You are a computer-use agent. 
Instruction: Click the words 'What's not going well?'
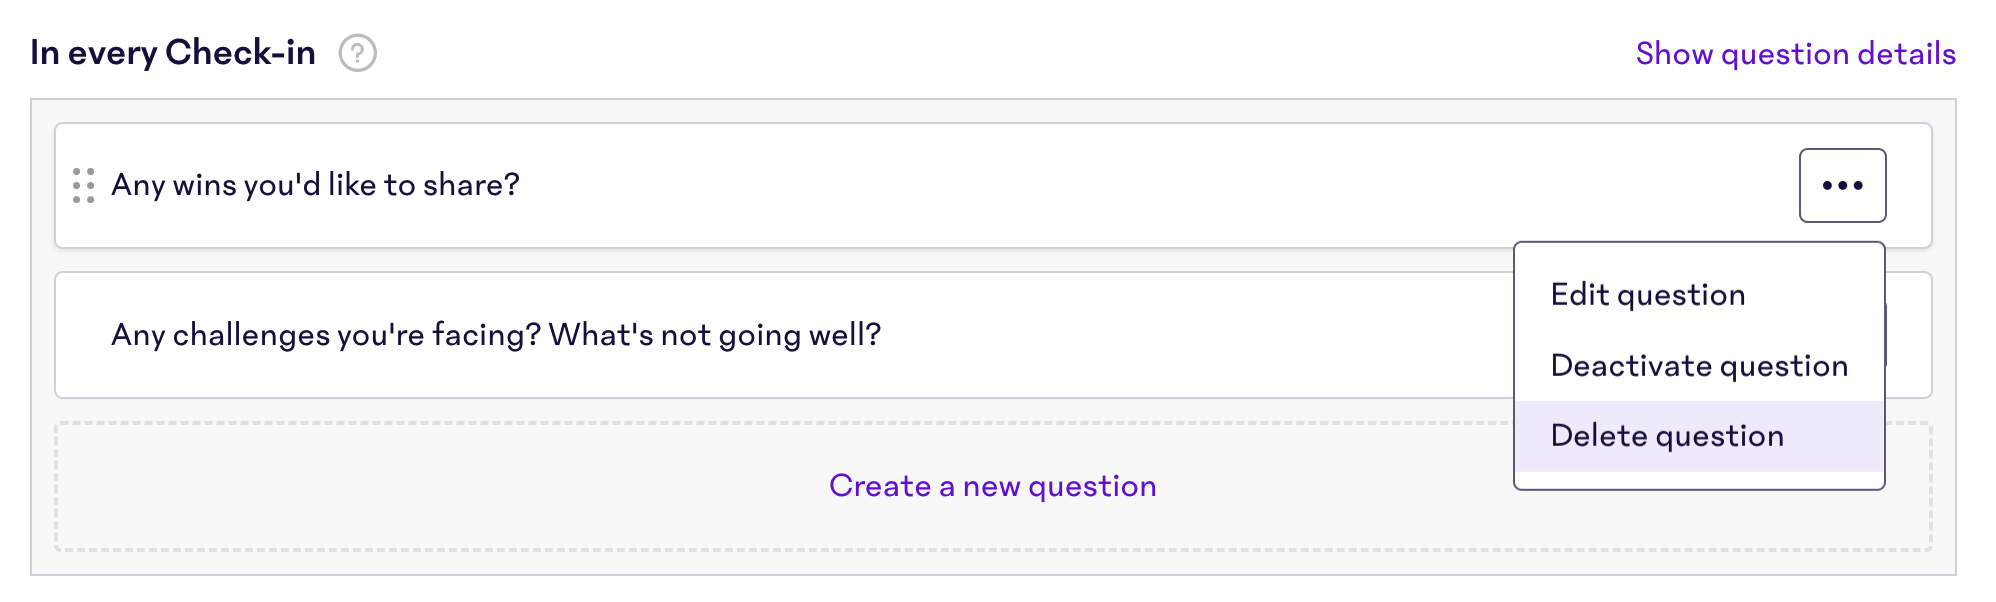[715, 335]
